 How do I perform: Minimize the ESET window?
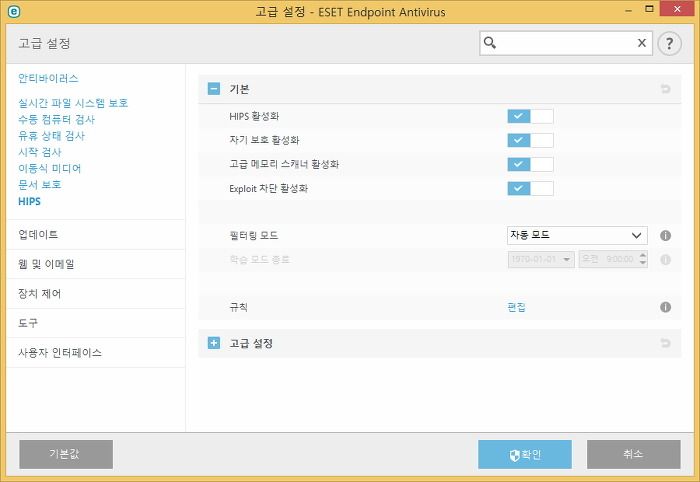(629, 10)
